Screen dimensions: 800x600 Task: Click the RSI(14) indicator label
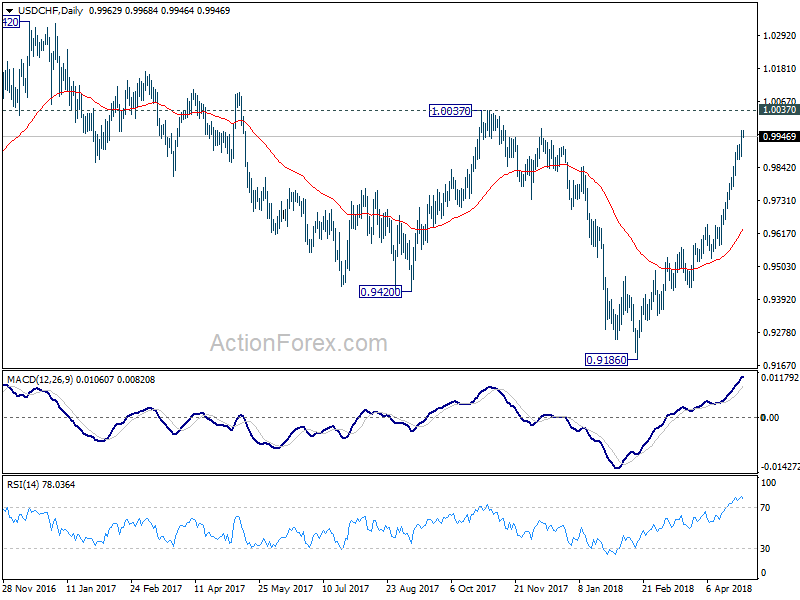[x=23, y=485]
